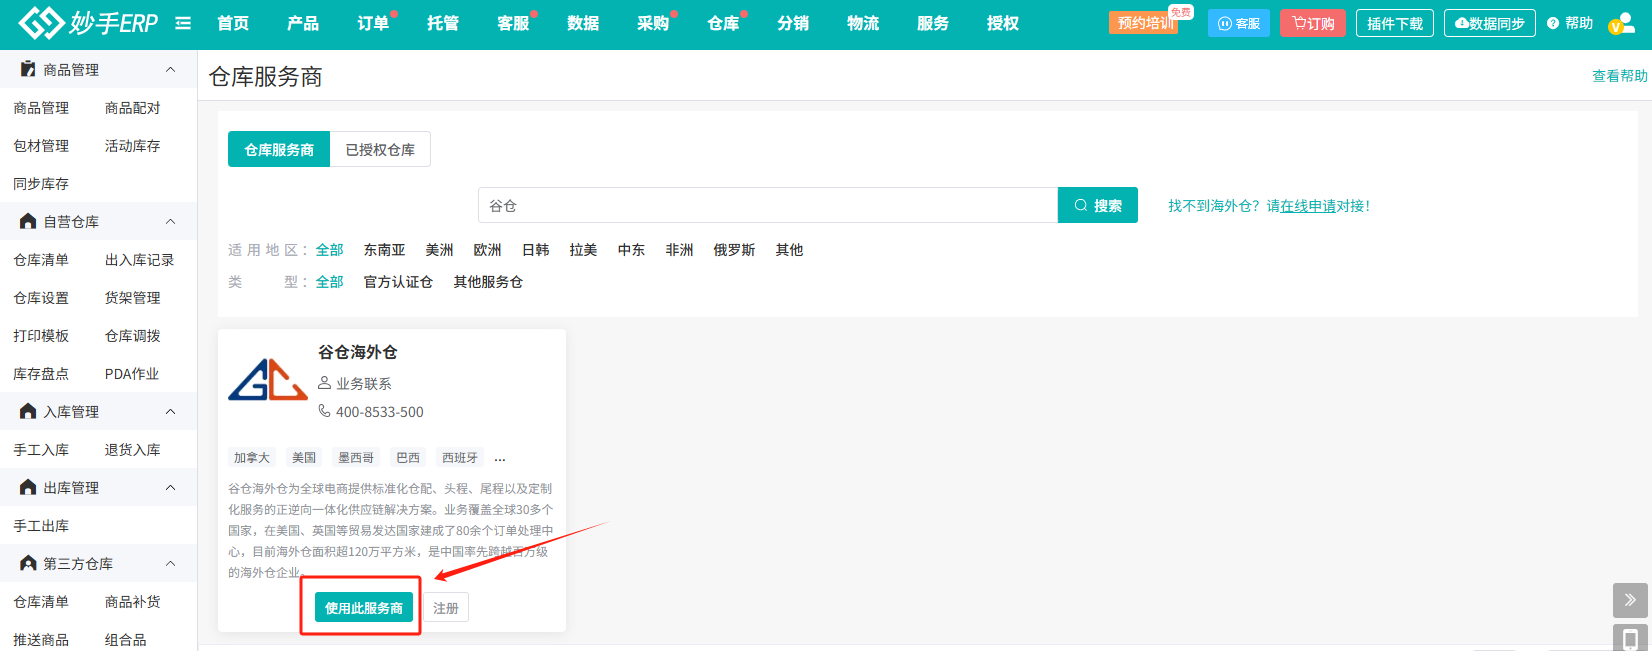Open the 查看帮助 link
The height and width of the screenshot is (651, 1652).
pyautogui.click(x=1620, y=76)
